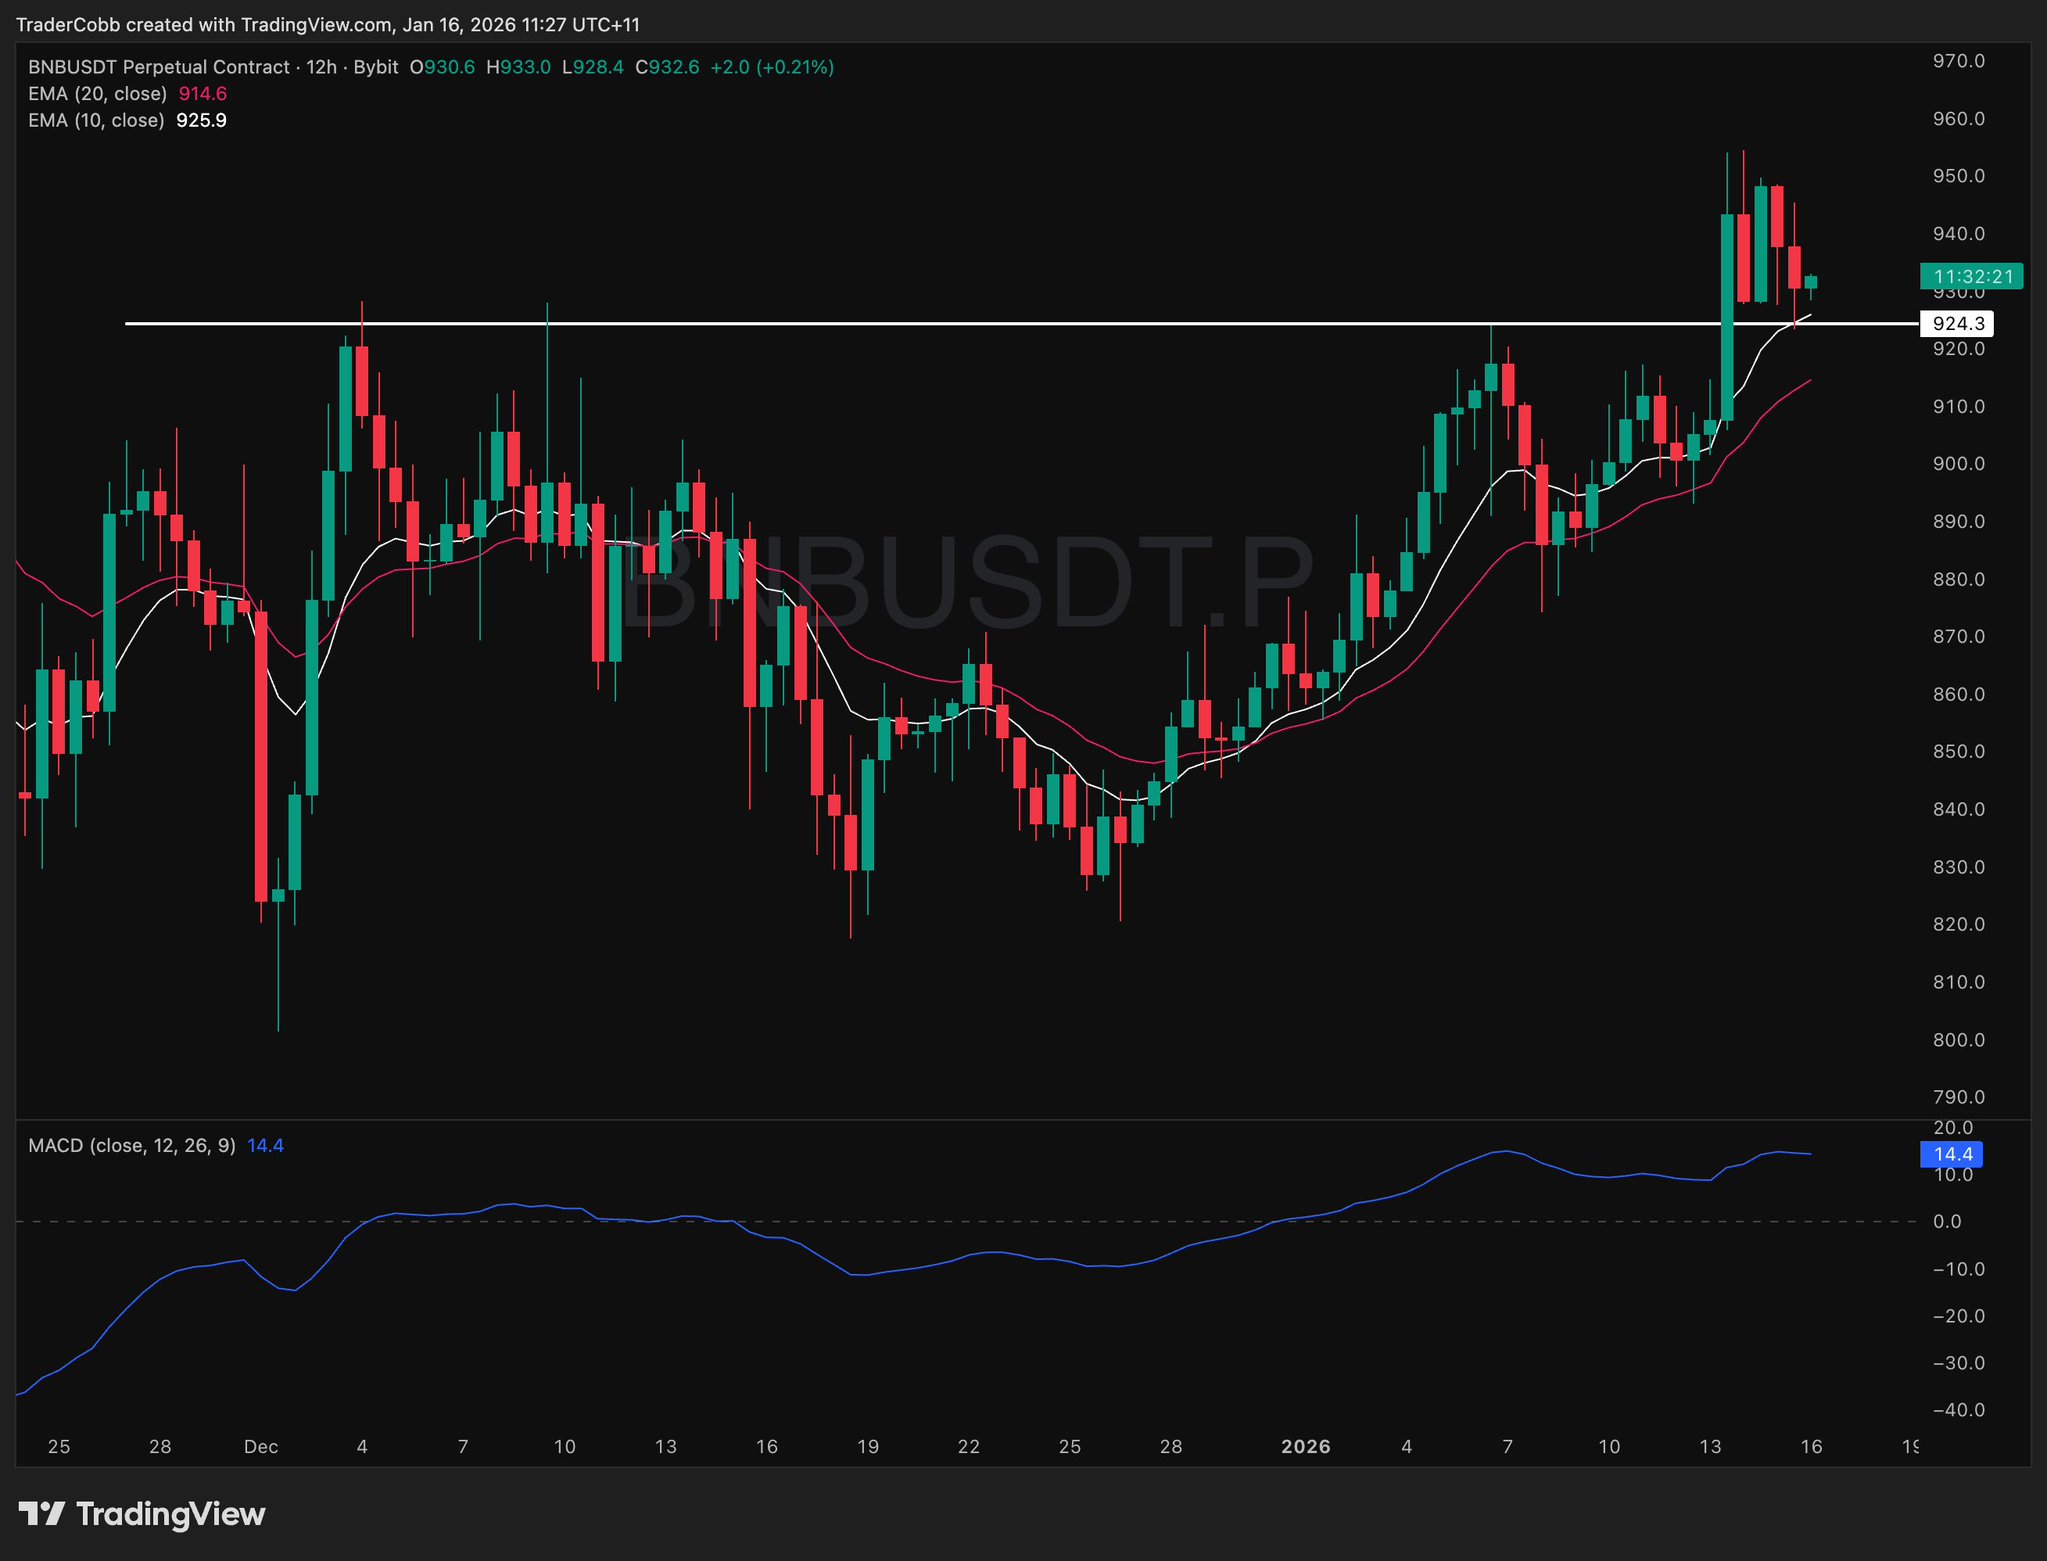
Task: Click the TraderCobb attribution header text
Action: 328,25
